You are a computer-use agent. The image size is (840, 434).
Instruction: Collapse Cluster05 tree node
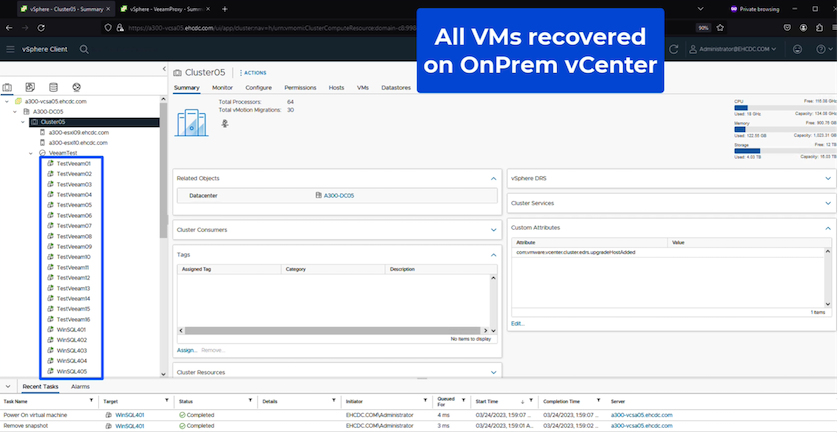pyautogui.click(x=23, y=122)
